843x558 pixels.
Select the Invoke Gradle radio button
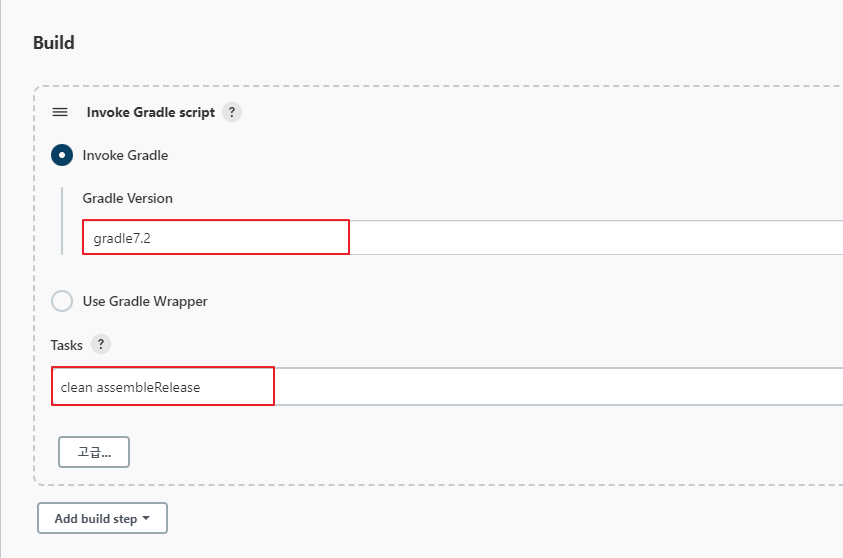point(62,155)
